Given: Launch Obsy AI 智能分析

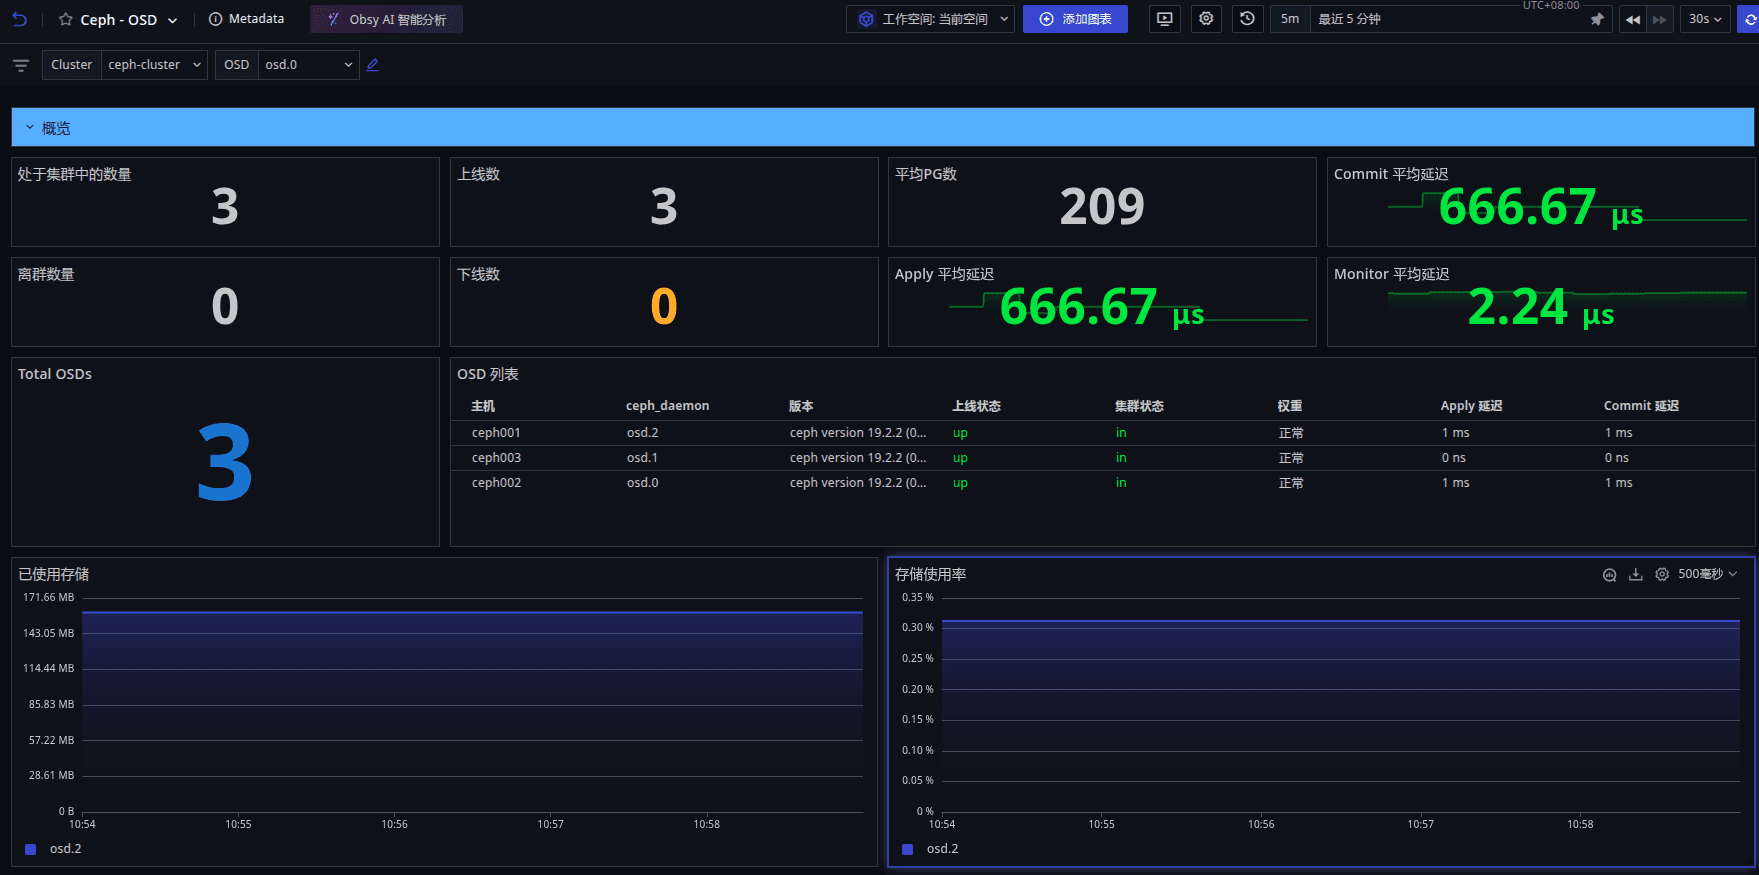Looking at the screenshot, I should (386, 19).
